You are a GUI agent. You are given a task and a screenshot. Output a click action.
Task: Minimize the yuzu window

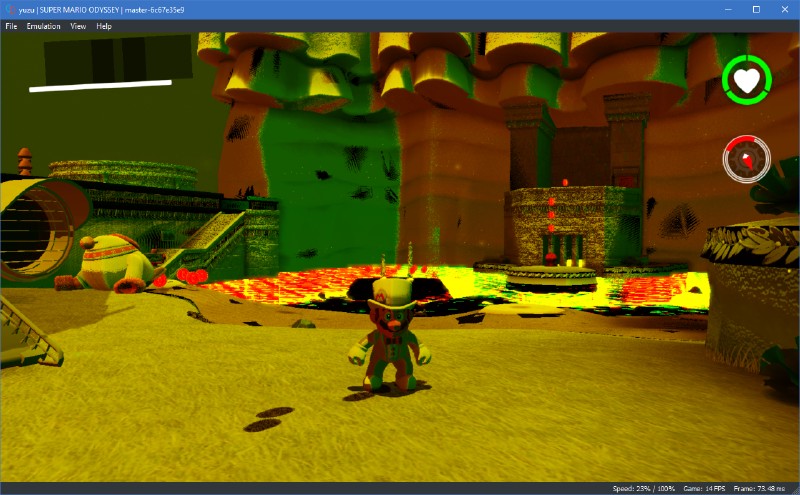728,10
